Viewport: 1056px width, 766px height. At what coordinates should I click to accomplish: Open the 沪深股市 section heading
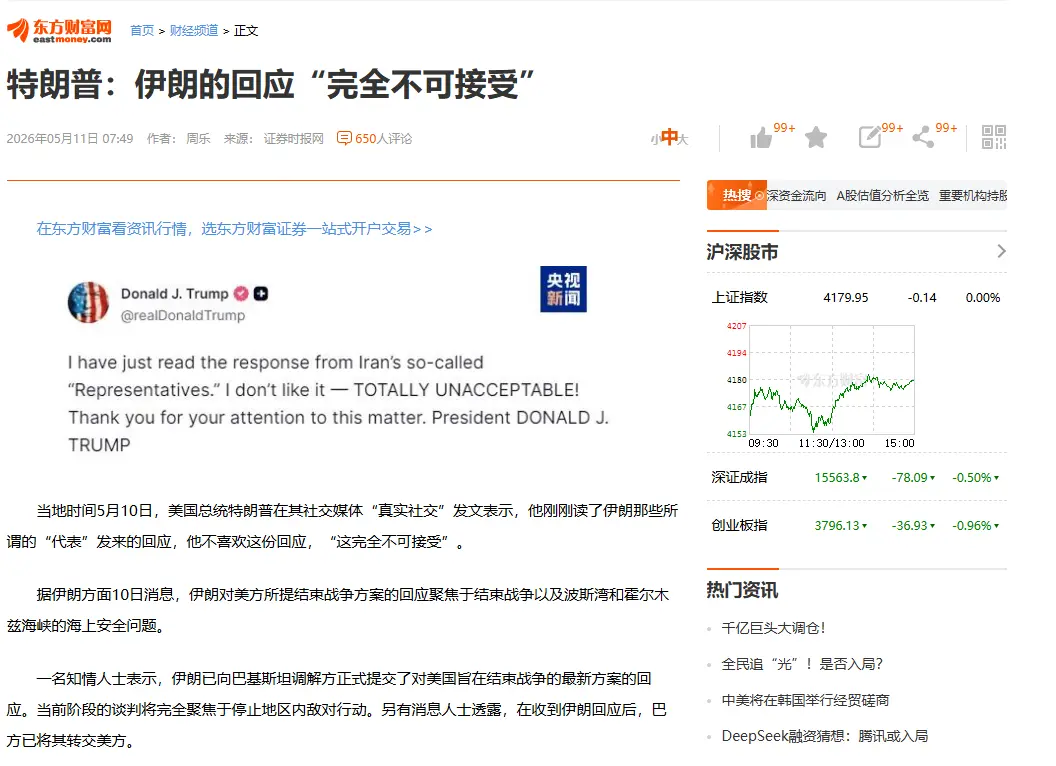pos(742,252)
